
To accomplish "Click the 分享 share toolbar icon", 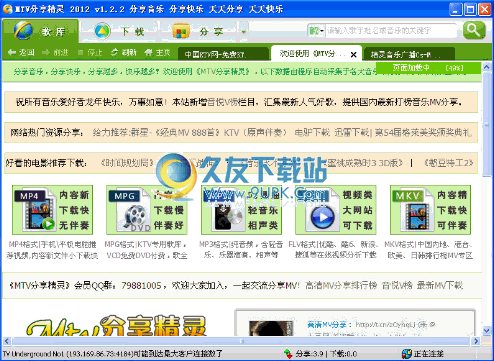I will [181, 31].
